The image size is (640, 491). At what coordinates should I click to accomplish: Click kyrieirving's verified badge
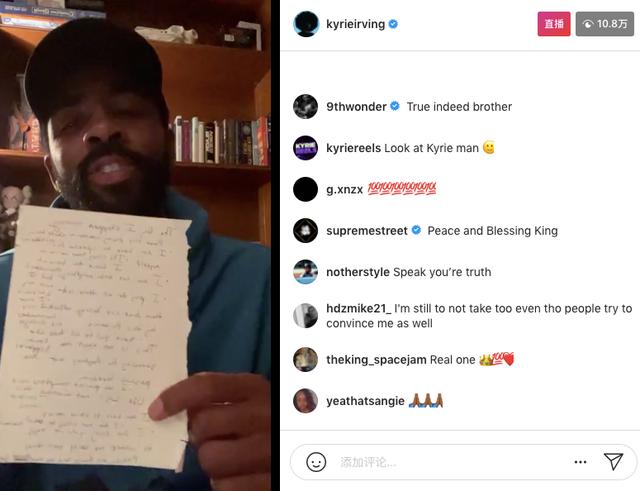[393, 24]
